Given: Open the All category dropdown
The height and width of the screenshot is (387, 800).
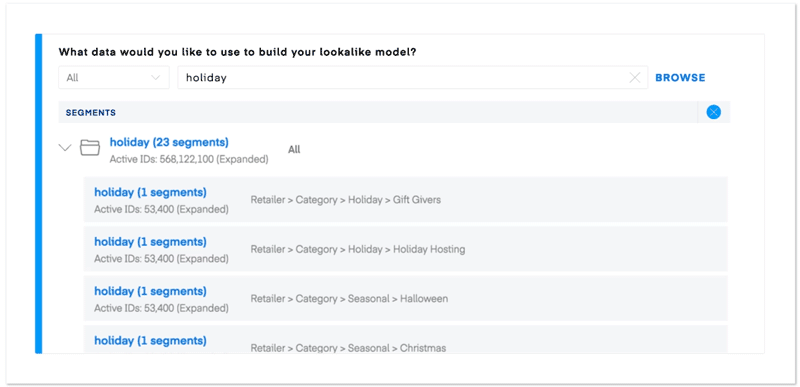Looking at the screenshot, I should pos(114,78).
